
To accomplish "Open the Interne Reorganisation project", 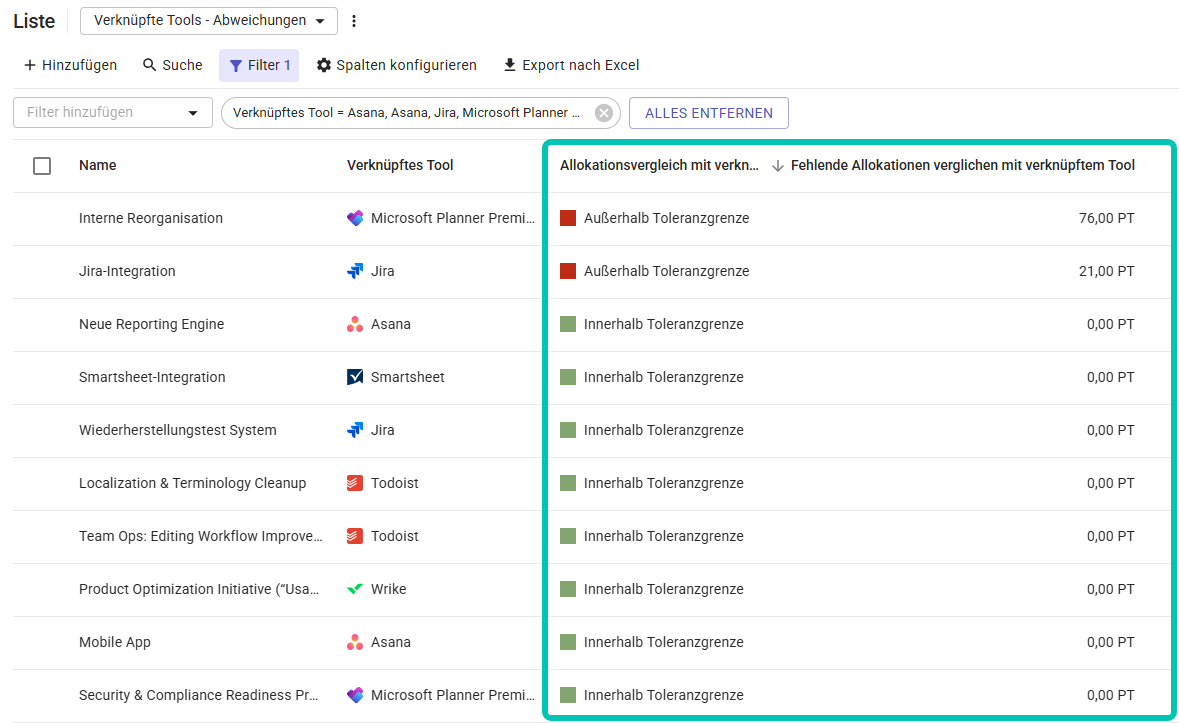I will (151, 218).
